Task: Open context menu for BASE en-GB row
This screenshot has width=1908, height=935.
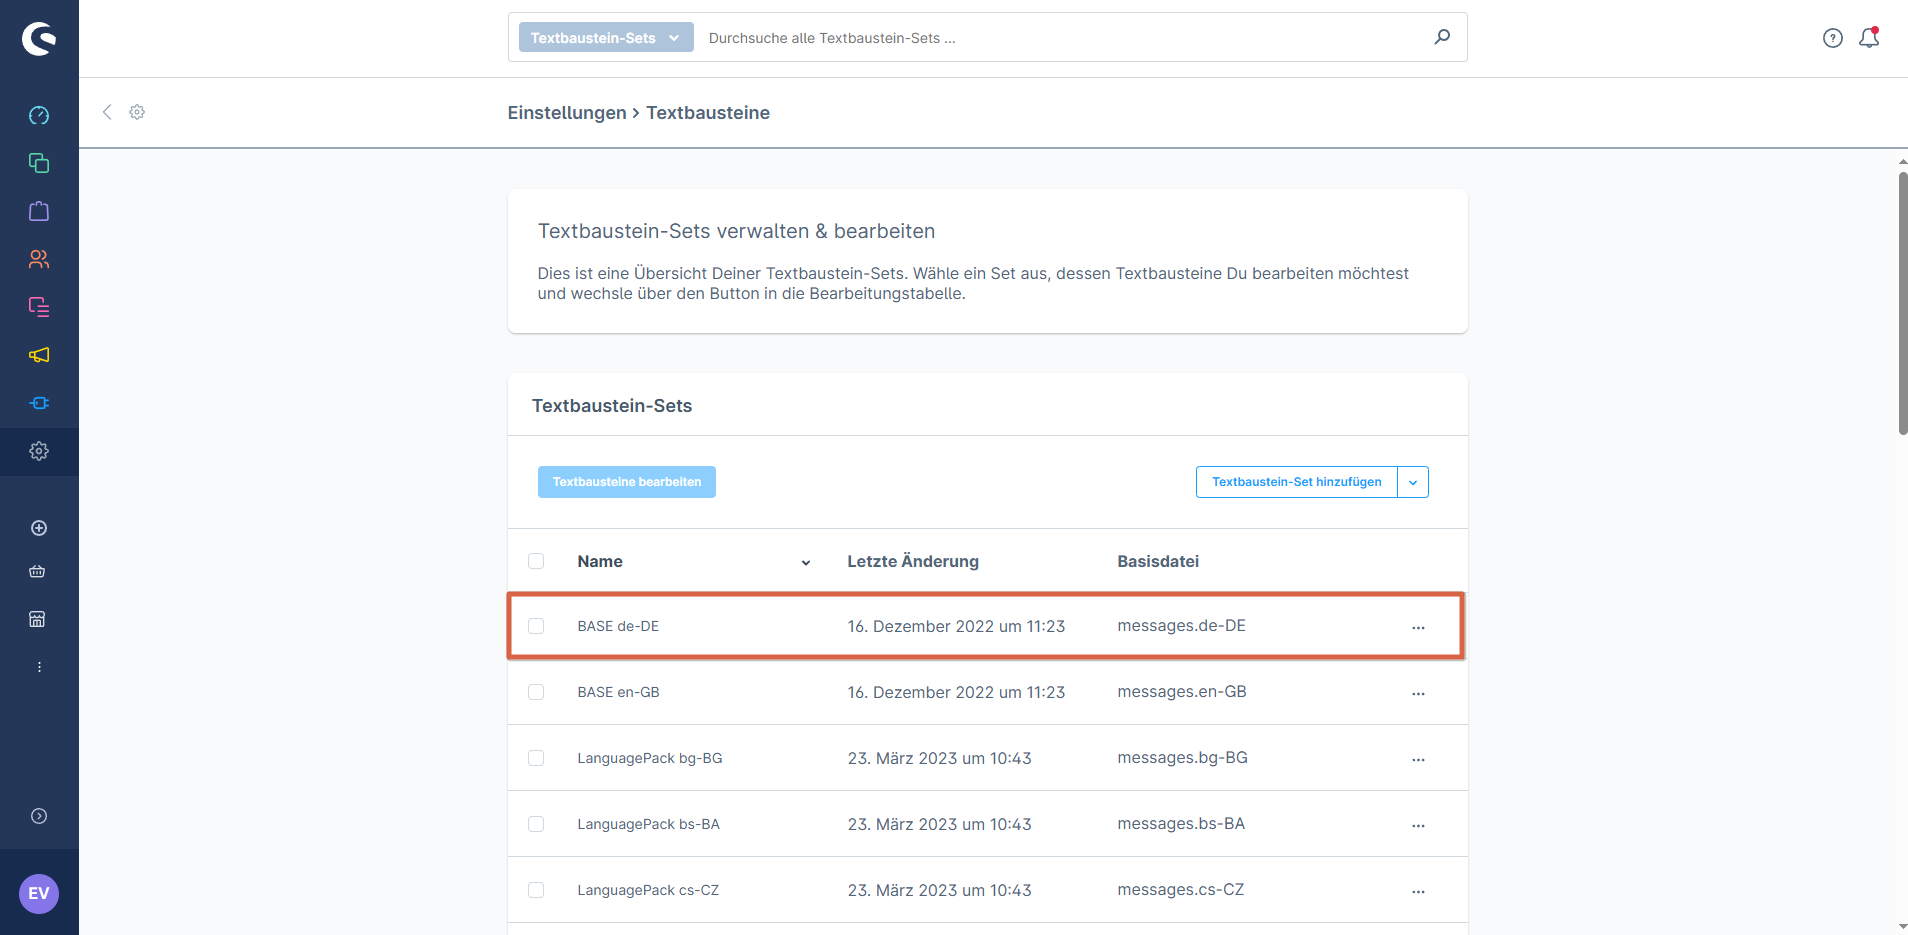Action: [1418, 693]
